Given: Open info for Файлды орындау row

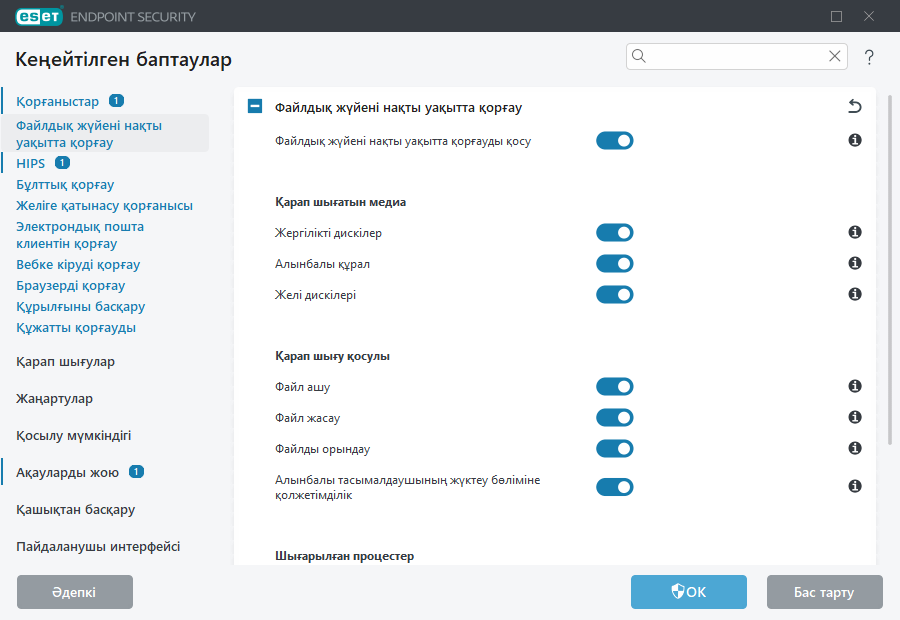Looking at the screenshot, I should pos(854,448).
